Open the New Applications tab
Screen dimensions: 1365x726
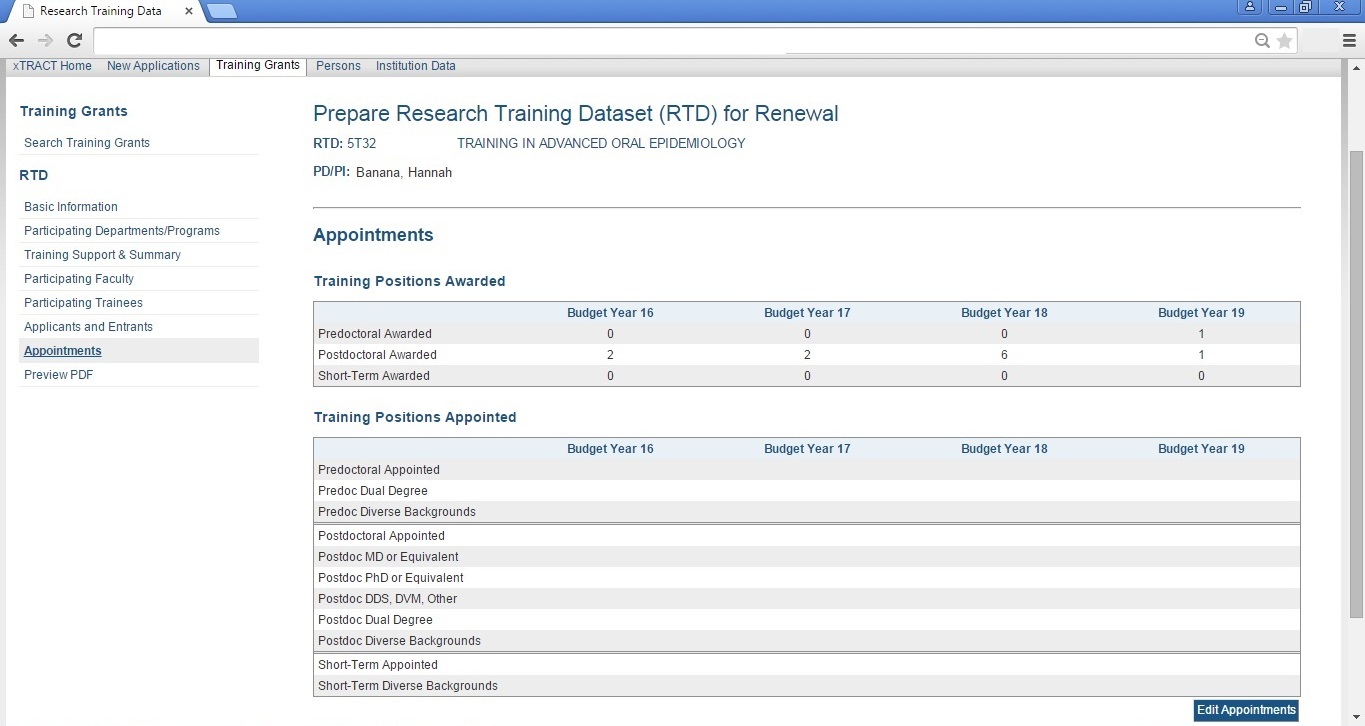(153, 66)
